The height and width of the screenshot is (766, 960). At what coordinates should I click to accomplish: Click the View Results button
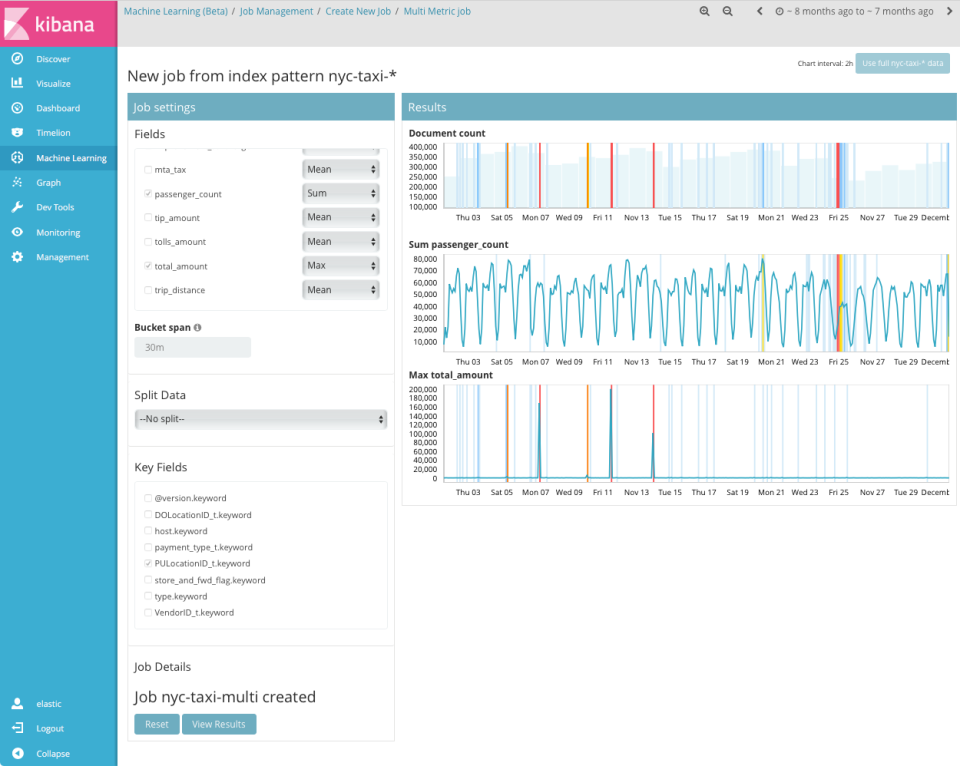click(219, 723)
